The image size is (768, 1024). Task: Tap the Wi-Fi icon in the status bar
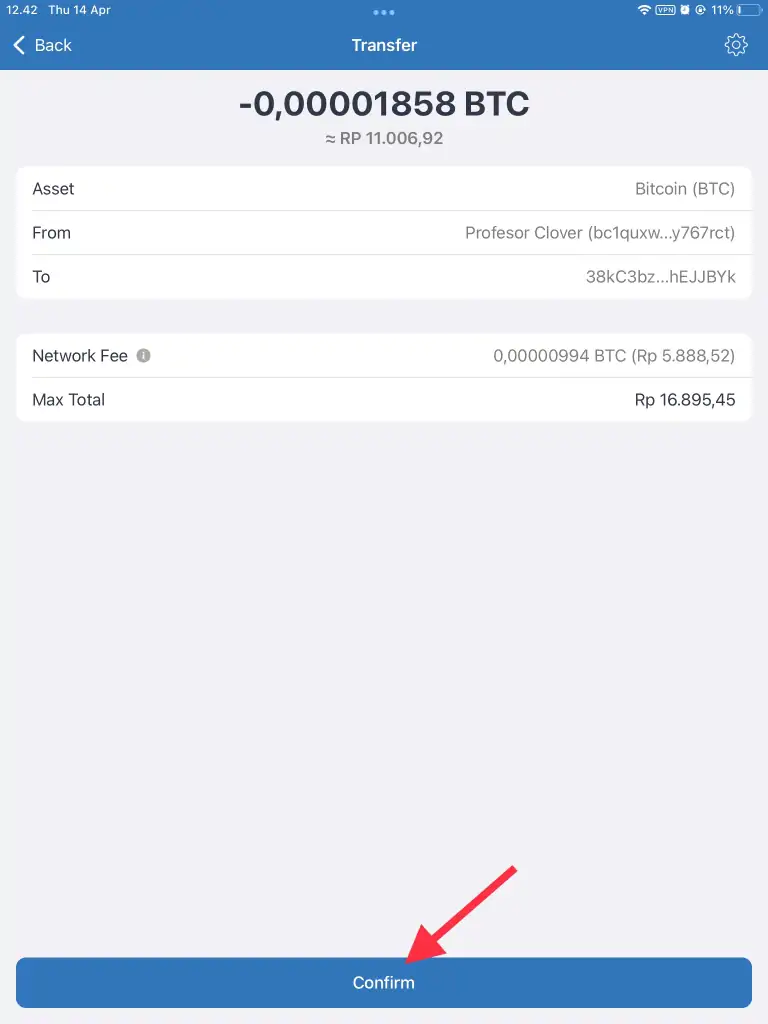click(645, 9)
